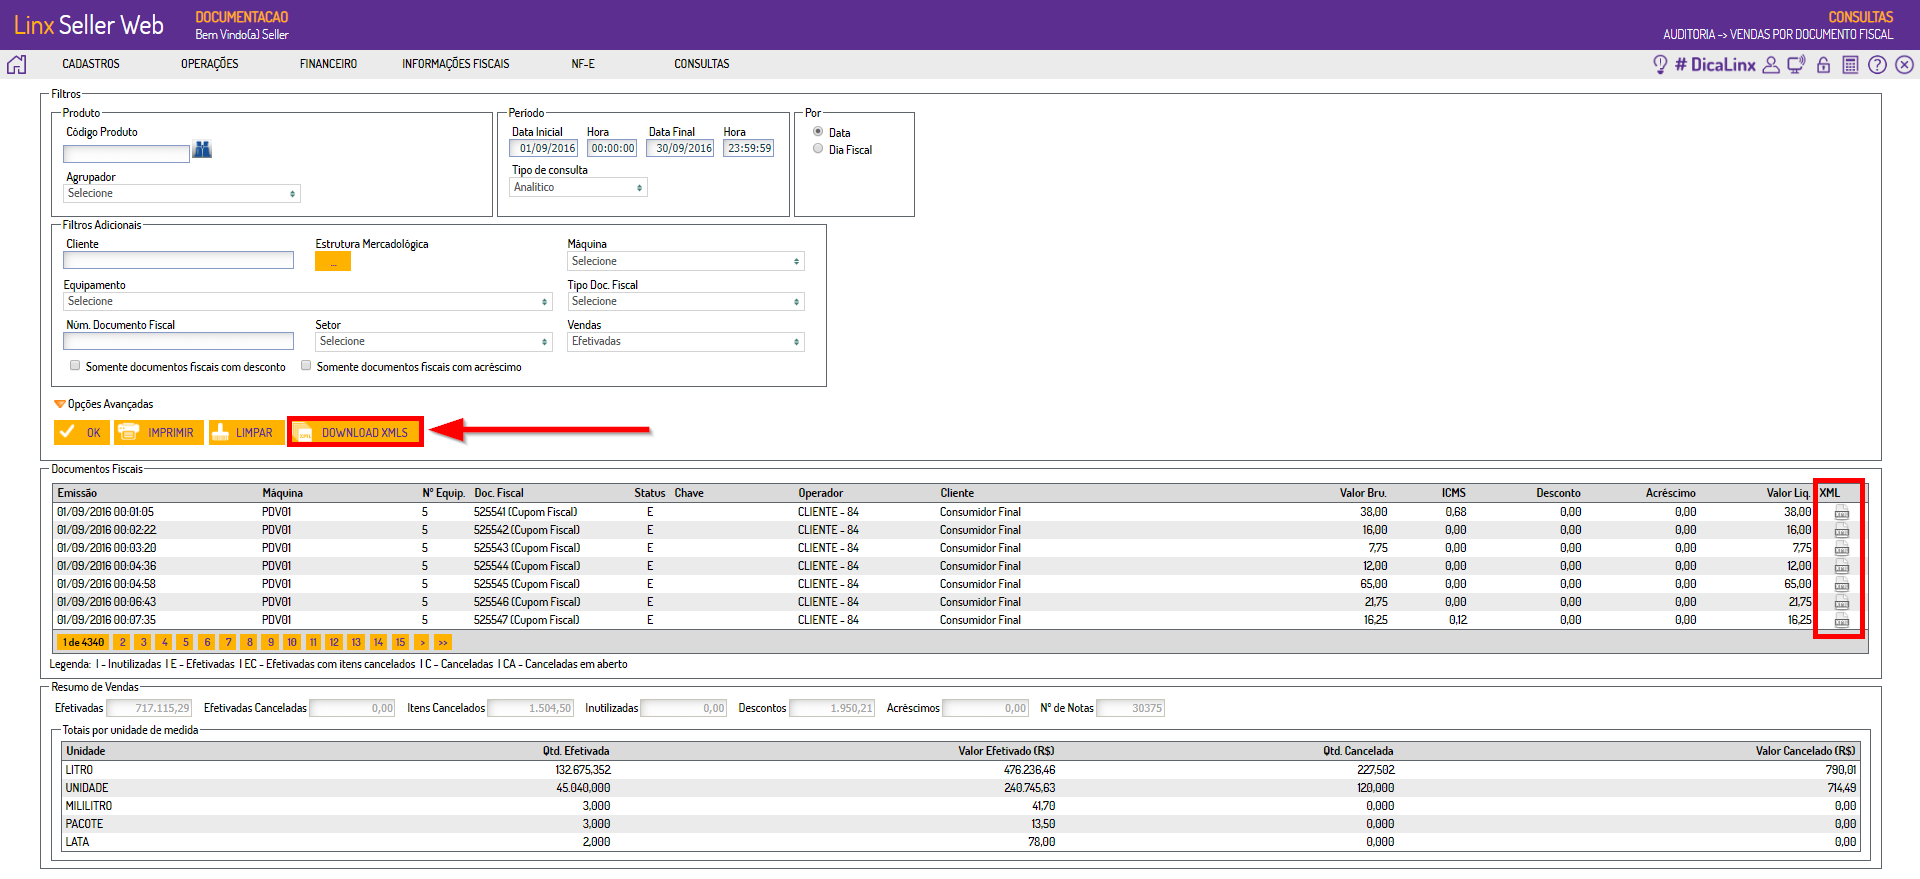This screenshot has width=1920, height=879.
Task: Click the Download XMLs button
Action: (355, 433)
